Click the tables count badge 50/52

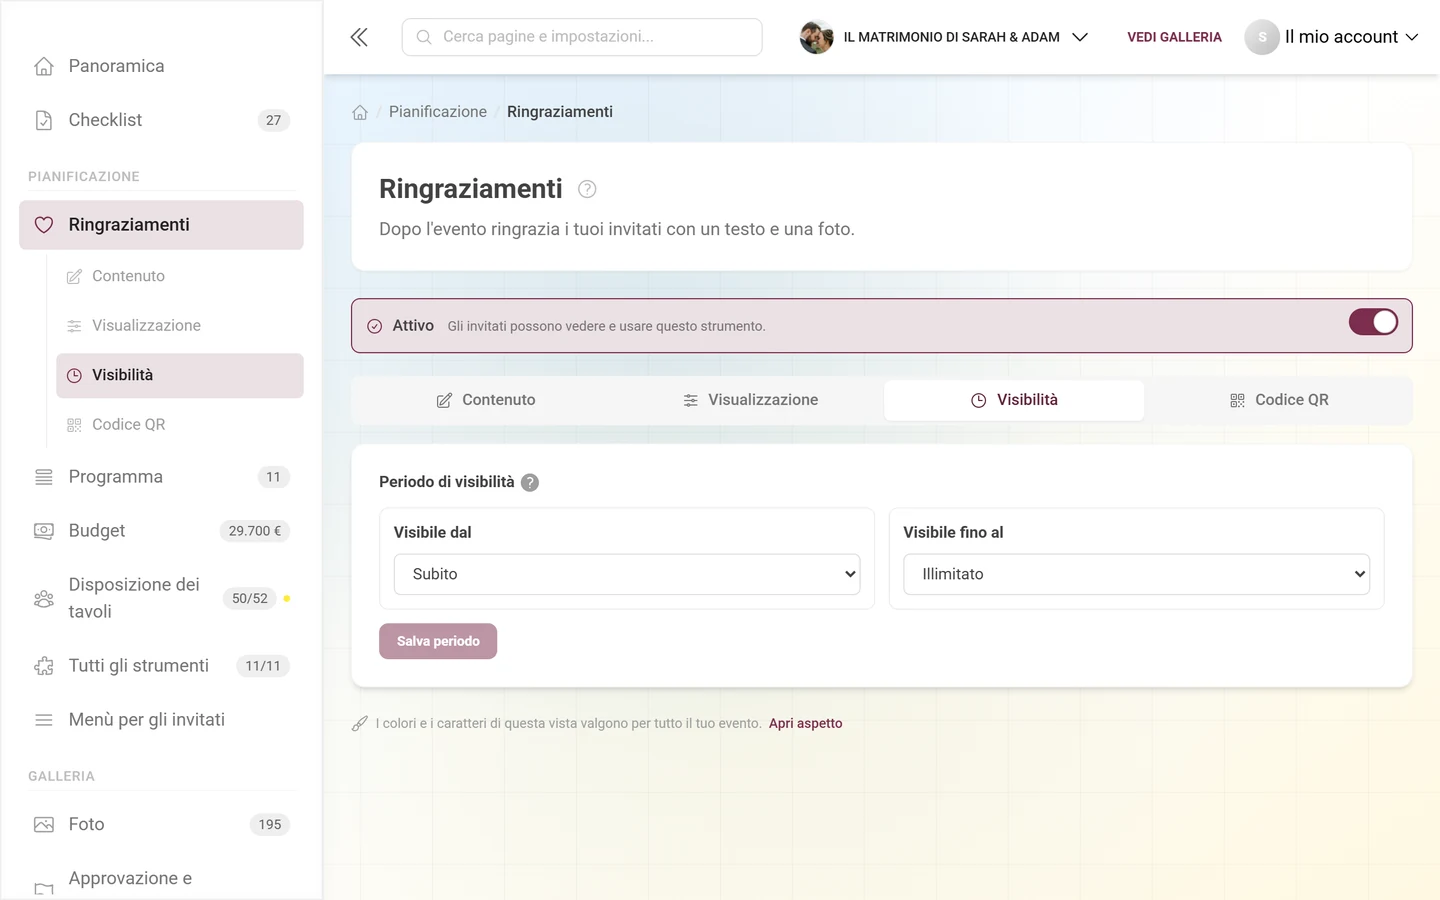pos(250,598)
